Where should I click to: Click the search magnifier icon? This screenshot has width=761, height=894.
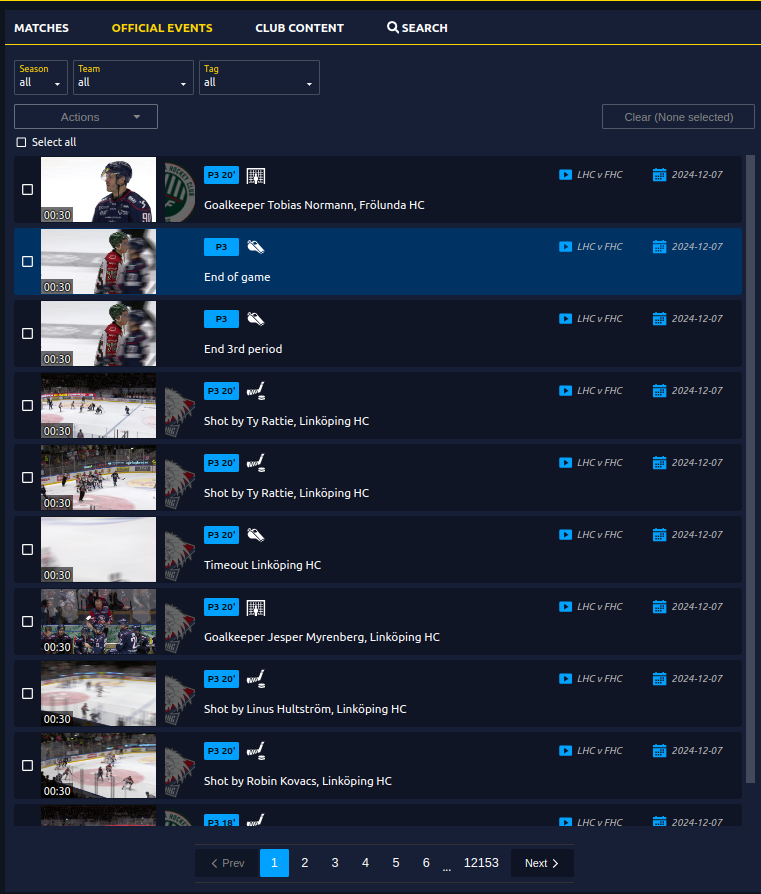[x=393, y=27]
